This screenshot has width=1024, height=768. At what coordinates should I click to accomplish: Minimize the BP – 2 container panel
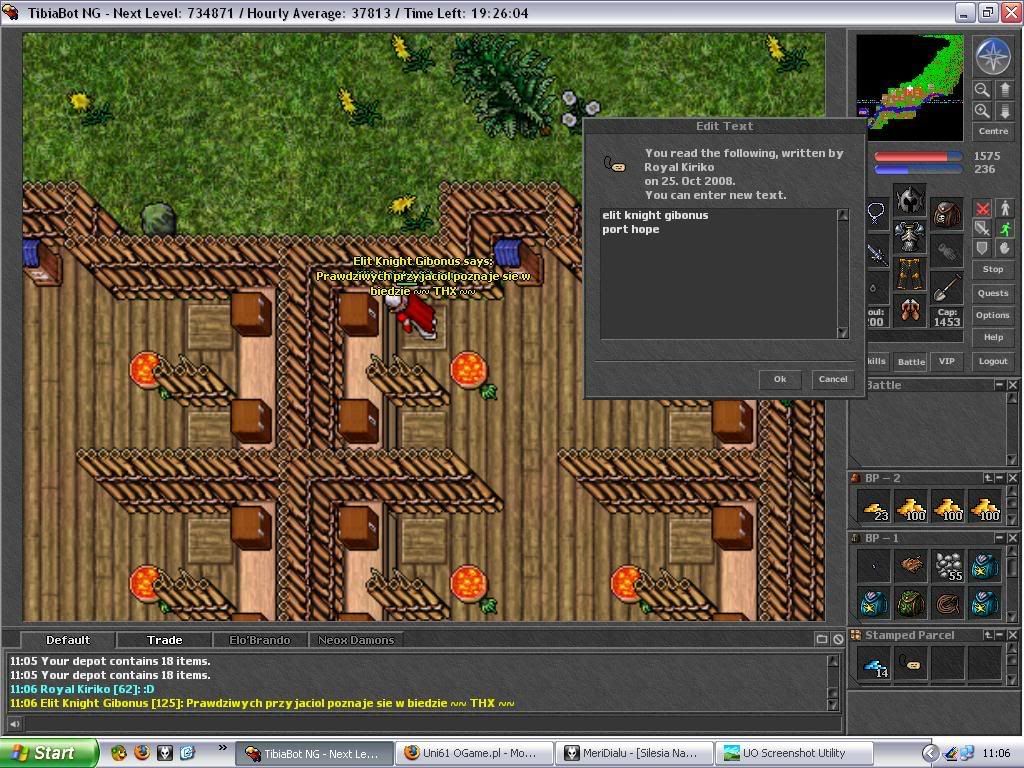pyautogui.click(x=999, y=478)
